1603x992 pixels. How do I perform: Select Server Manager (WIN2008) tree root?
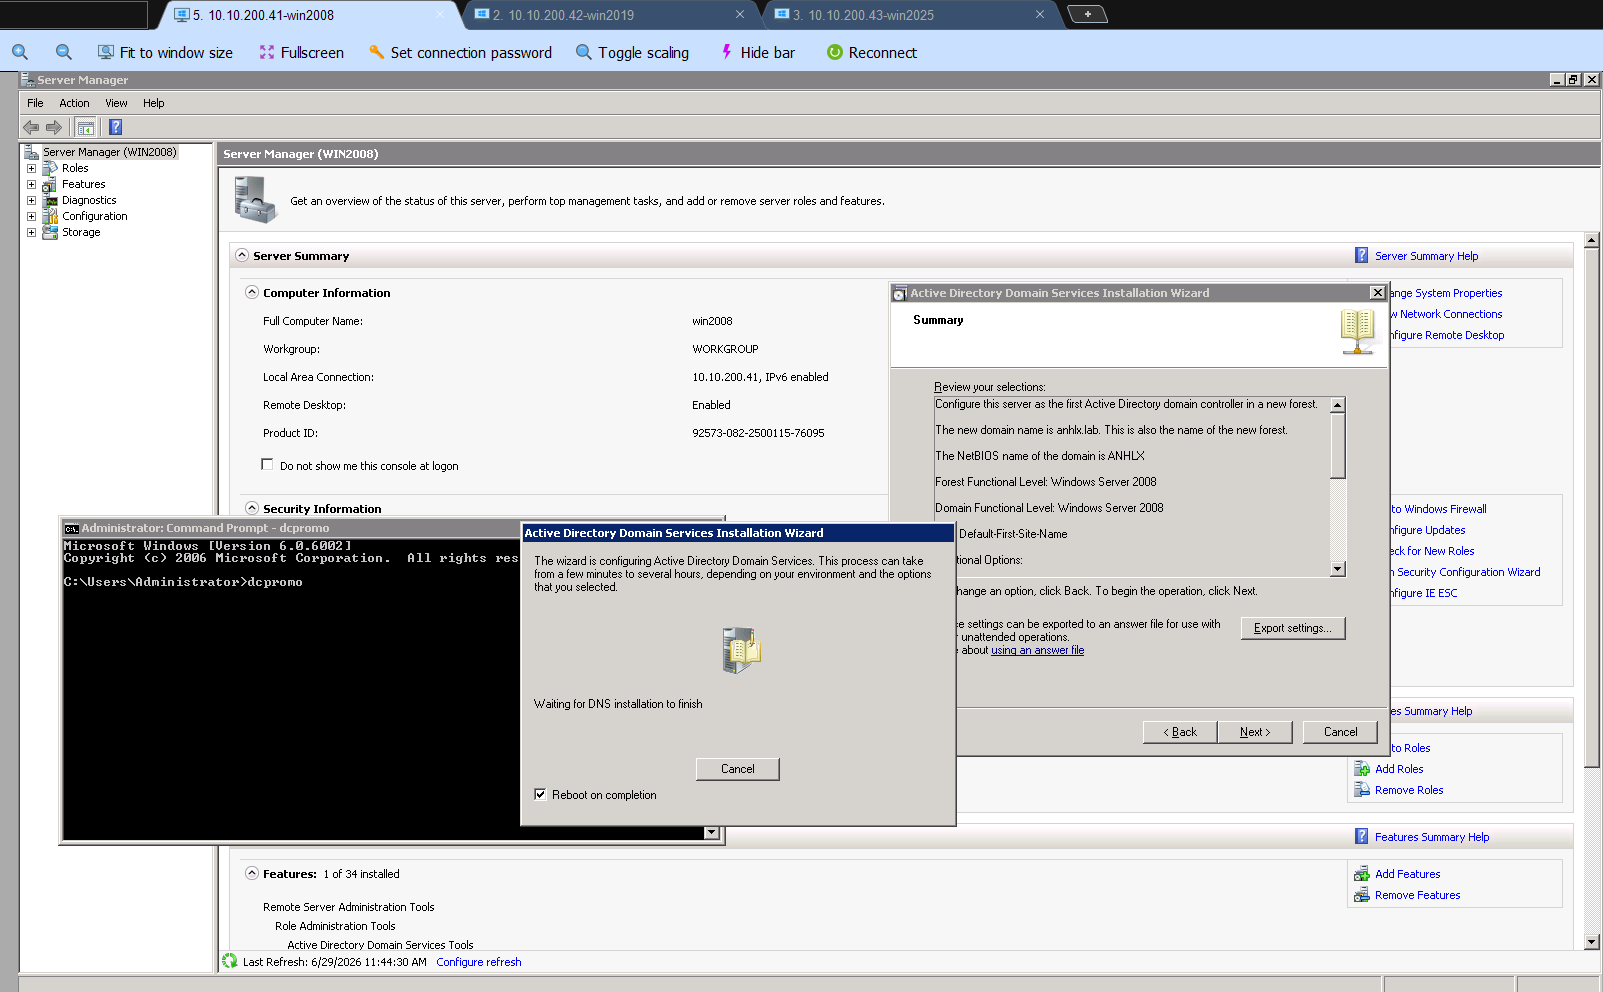109,152
